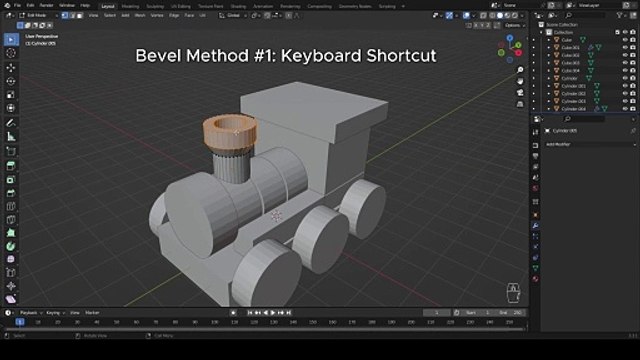Enable vertex select mode
Screen dimensions: 640x360
tap(64, 16)
